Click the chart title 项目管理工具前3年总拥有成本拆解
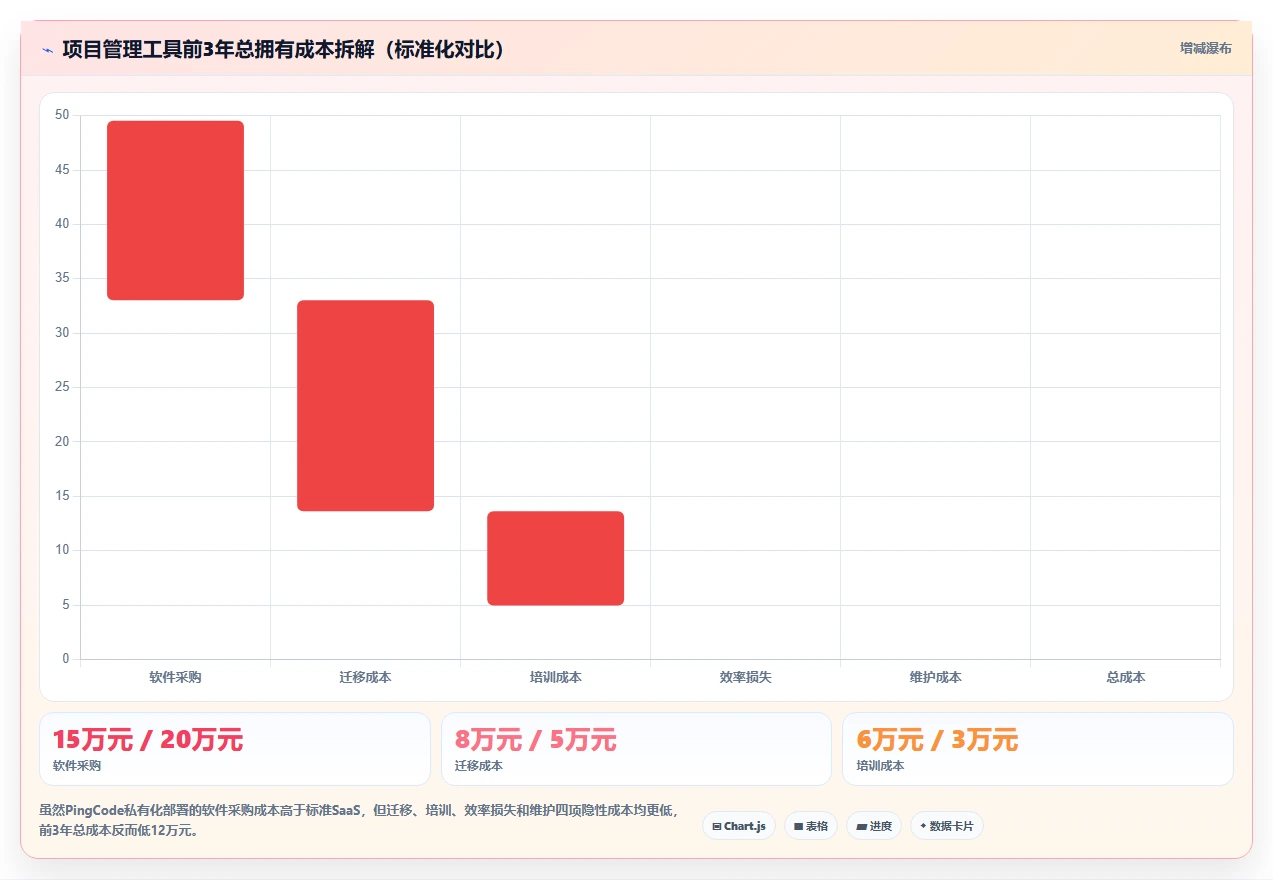Screen dimensions: 1273x880 (285, 49)
